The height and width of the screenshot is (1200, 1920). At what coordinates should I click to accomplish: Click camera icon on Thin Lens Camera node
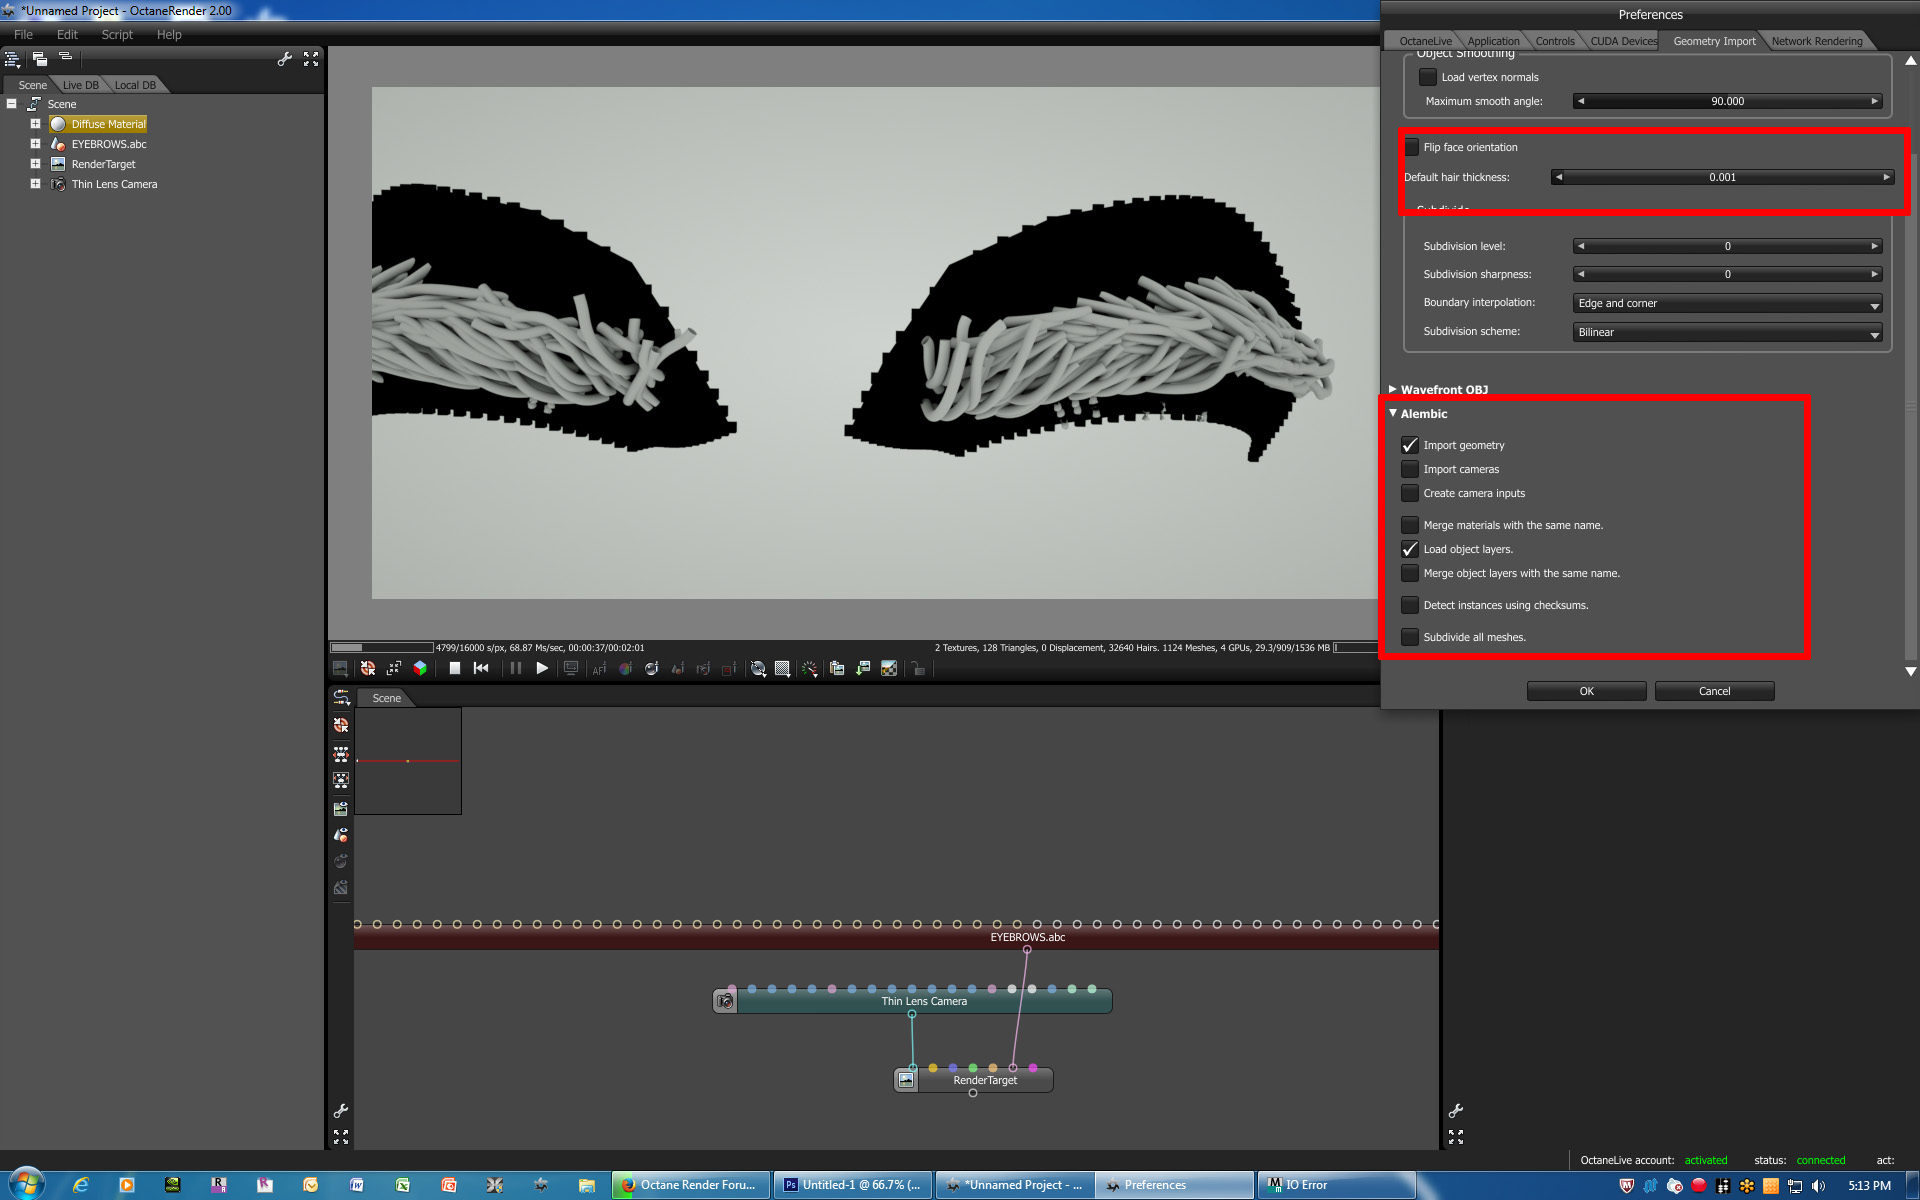(x=725, y=1001)
